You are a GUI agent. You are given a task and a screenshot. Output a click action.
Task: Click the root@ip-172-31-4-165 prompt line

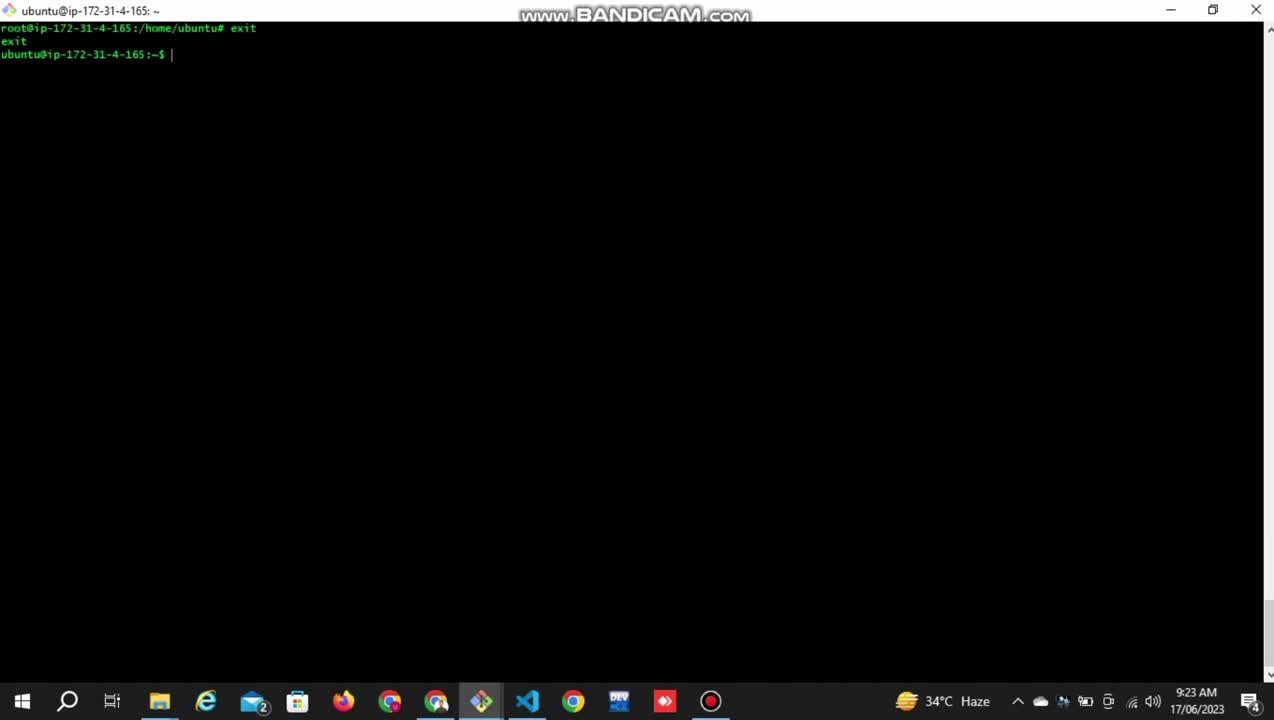coord(128,28)
